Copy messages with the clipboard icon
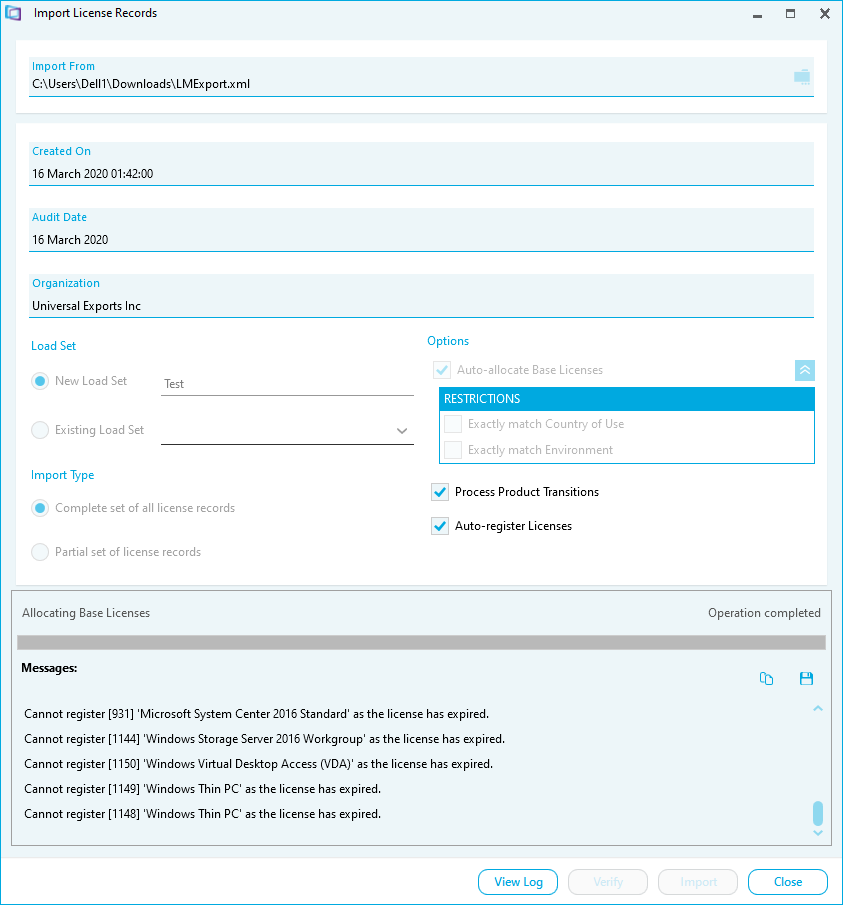 point(766,679)
